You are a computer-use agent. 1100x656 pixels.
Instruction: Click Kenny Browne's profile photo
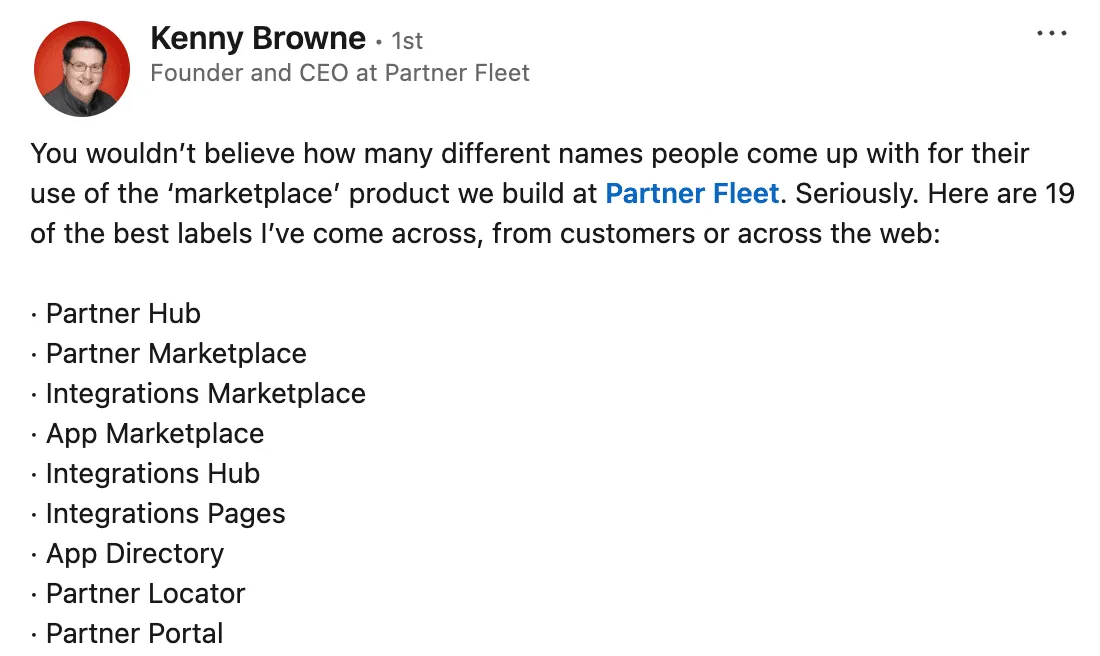[x=82, y=69]
